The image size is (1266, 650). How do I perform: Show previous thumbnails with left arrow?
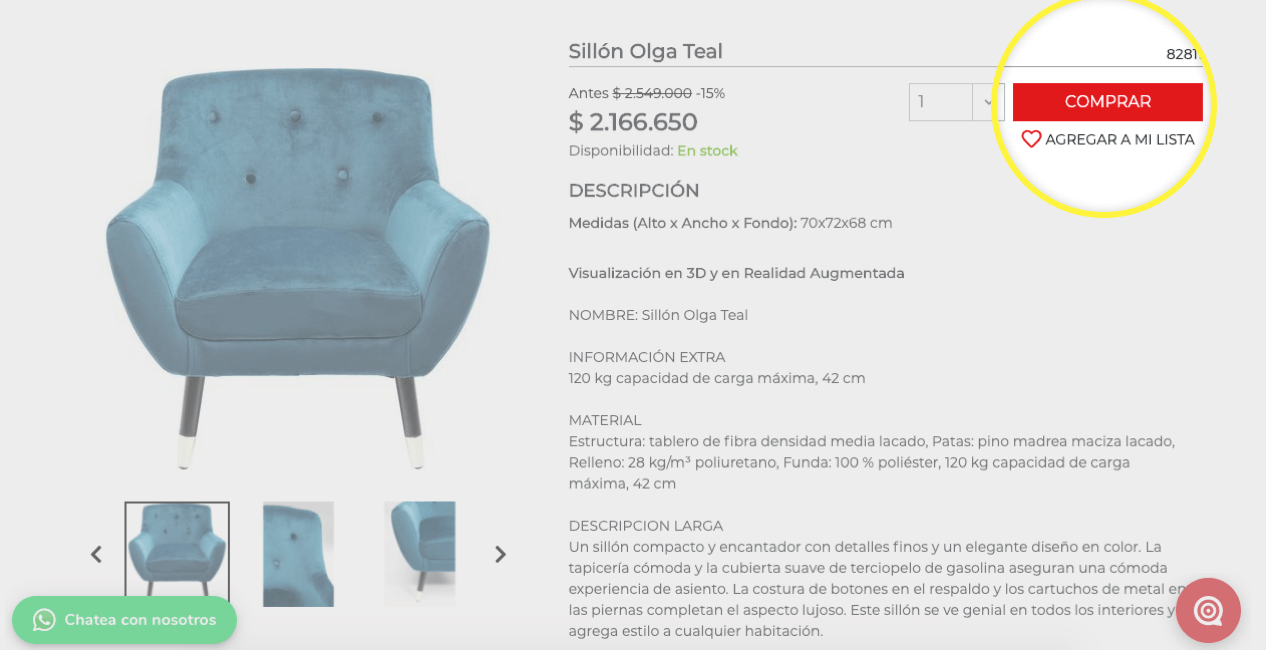96,554
